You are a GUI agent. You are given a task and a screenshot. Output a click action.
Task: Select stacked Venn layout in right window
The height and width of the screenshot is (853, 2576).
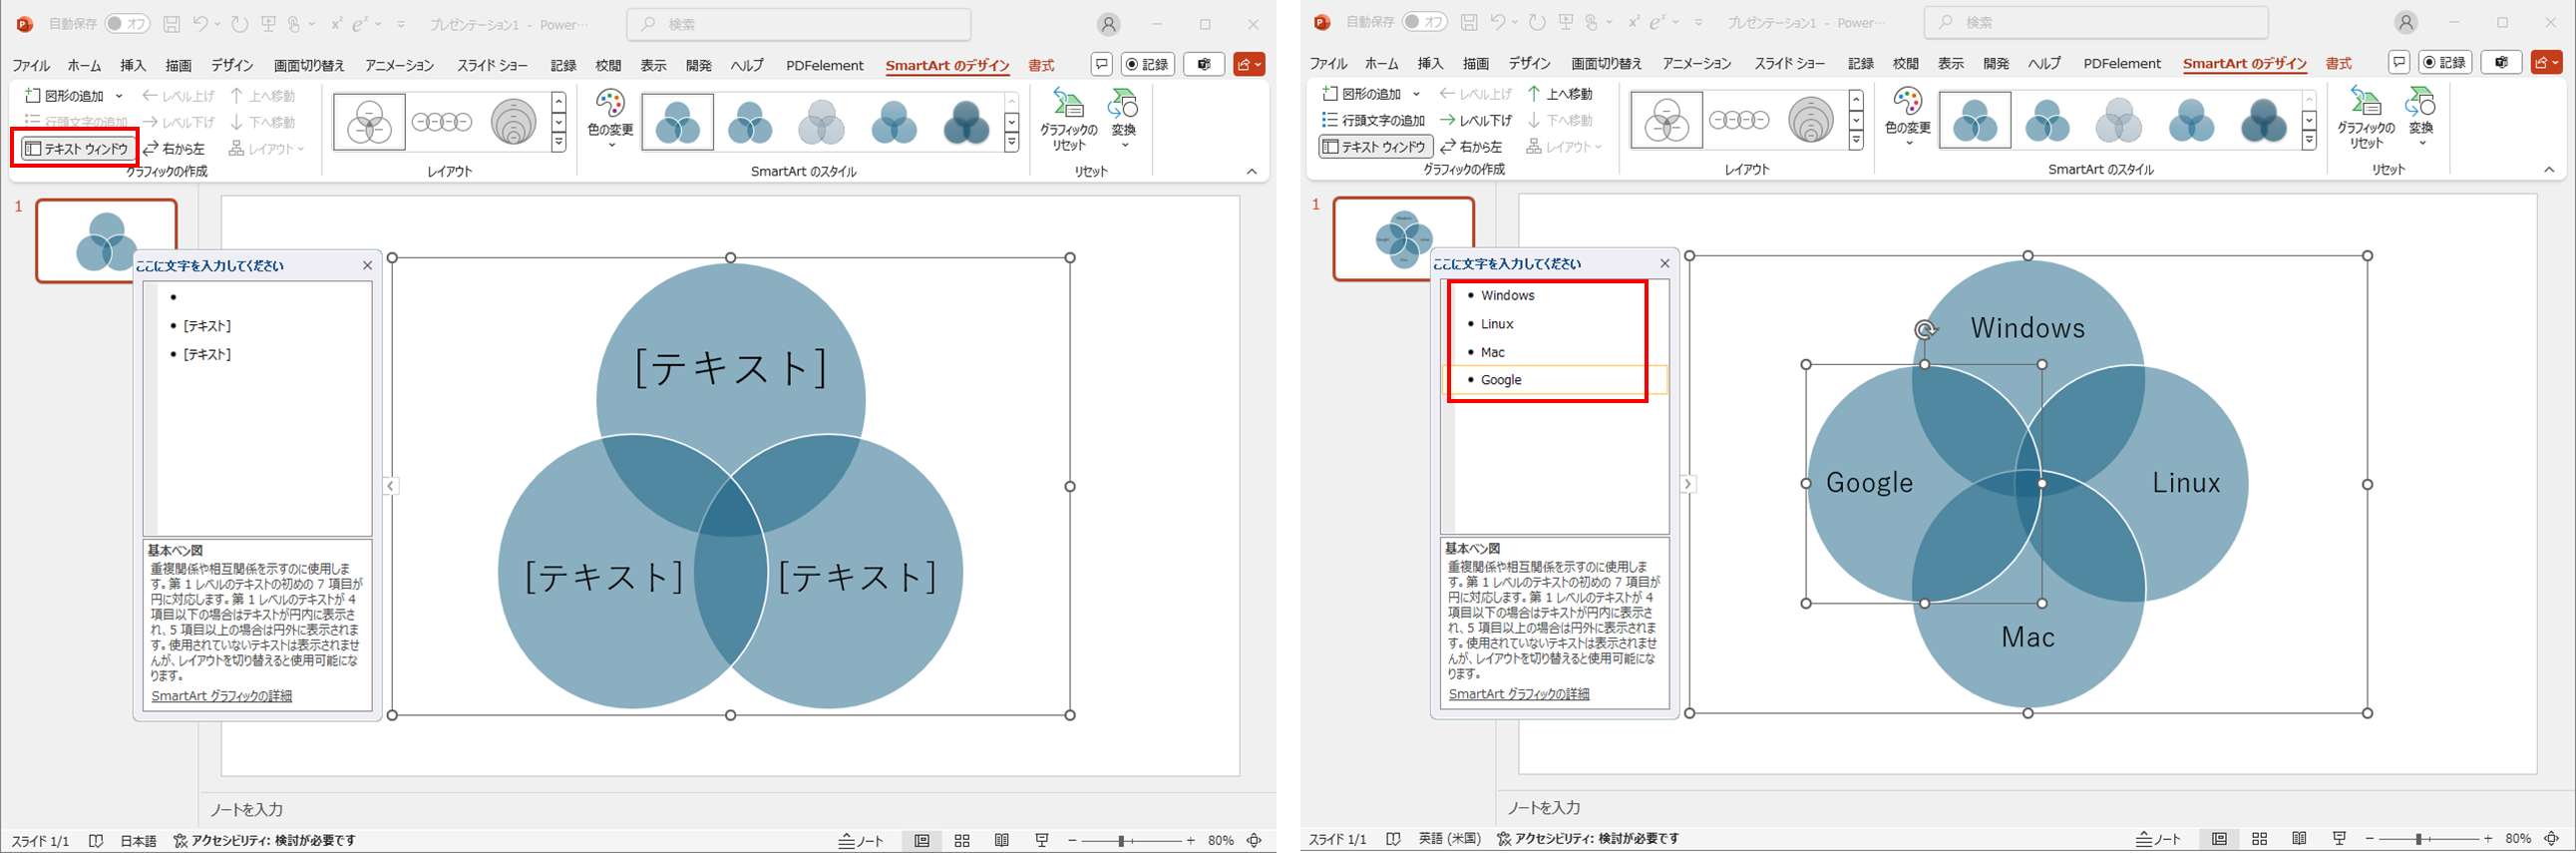point(1811,120)
